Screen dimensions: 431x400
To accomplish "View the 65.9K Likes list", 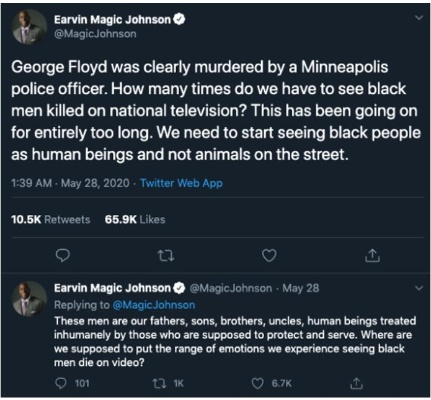I will click(x=135, y=220).
